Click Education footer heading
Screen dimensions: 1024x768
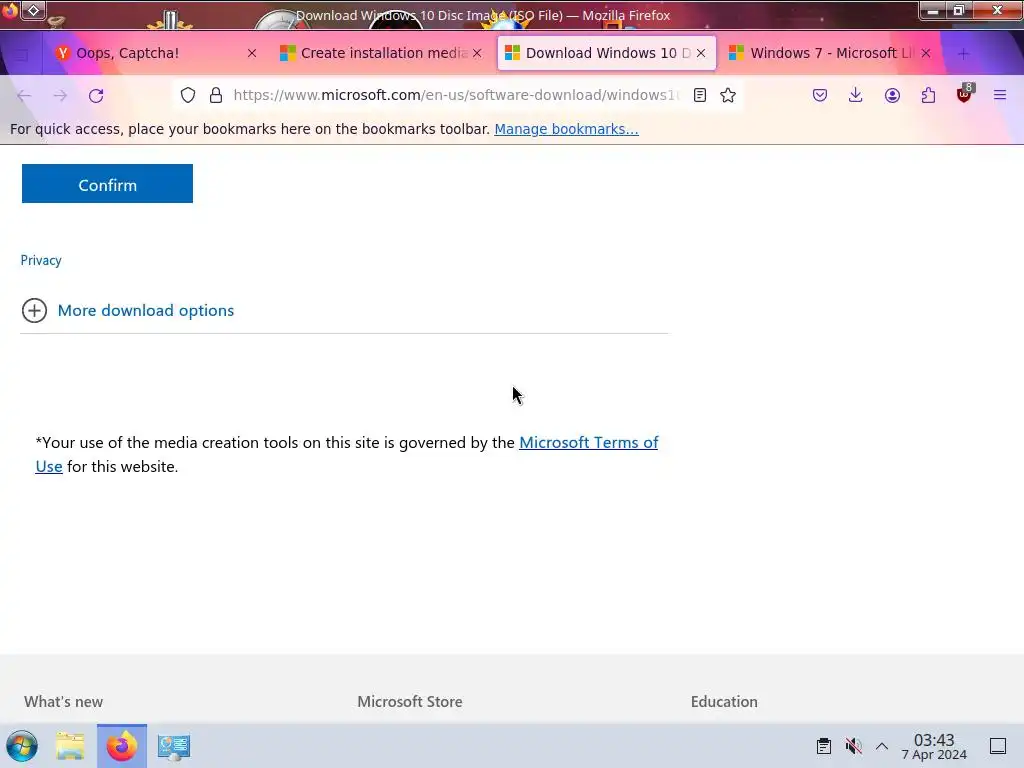724,701
